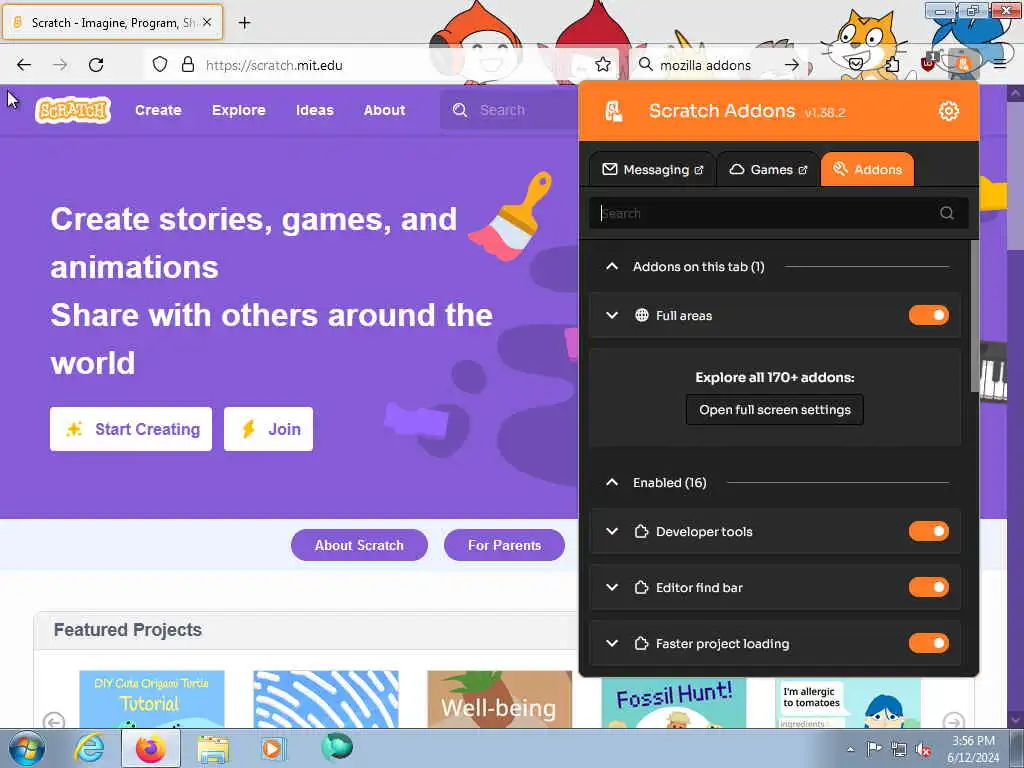
Task: Open About in Scratch navigation
Action: click(x=384, y=110)
